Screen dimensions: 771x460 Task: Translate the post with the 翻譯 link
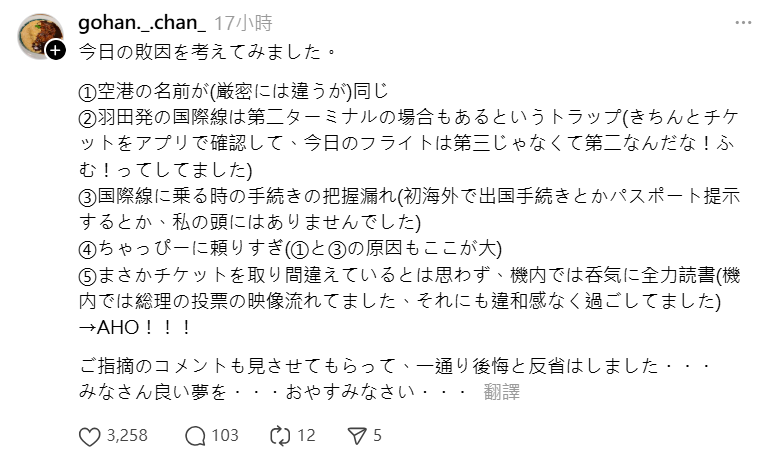[x=501, y=392]
